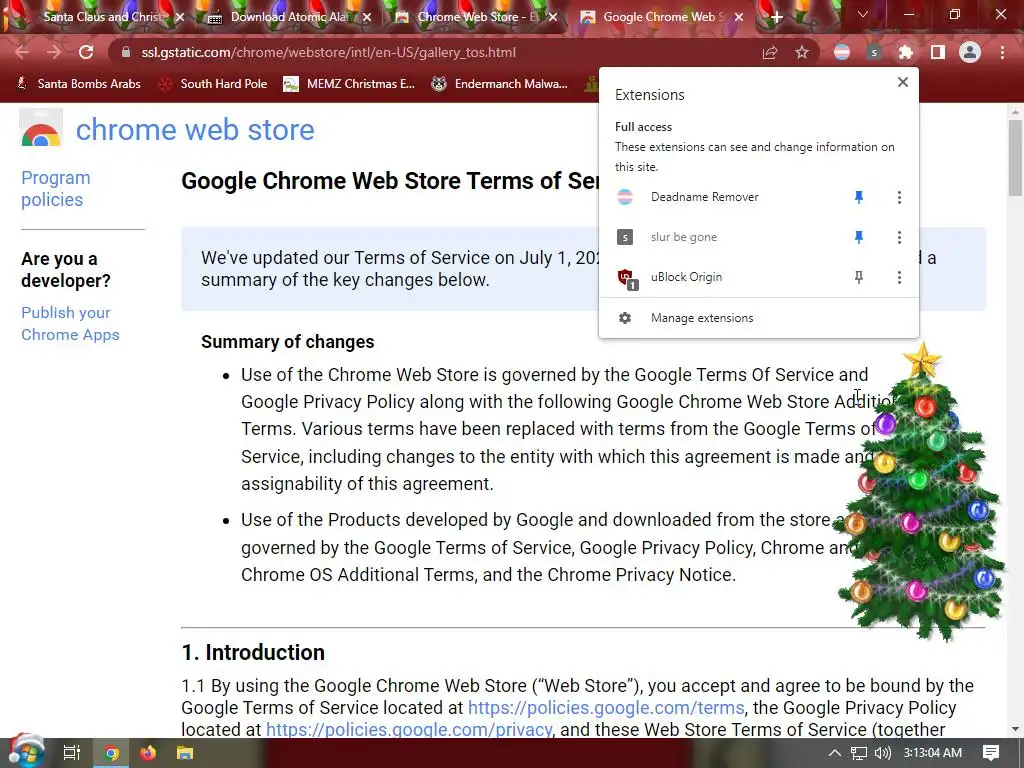Click the Manage extensions gear icon
Viewport: 1024px width, 768px height.
pos(625,318)
